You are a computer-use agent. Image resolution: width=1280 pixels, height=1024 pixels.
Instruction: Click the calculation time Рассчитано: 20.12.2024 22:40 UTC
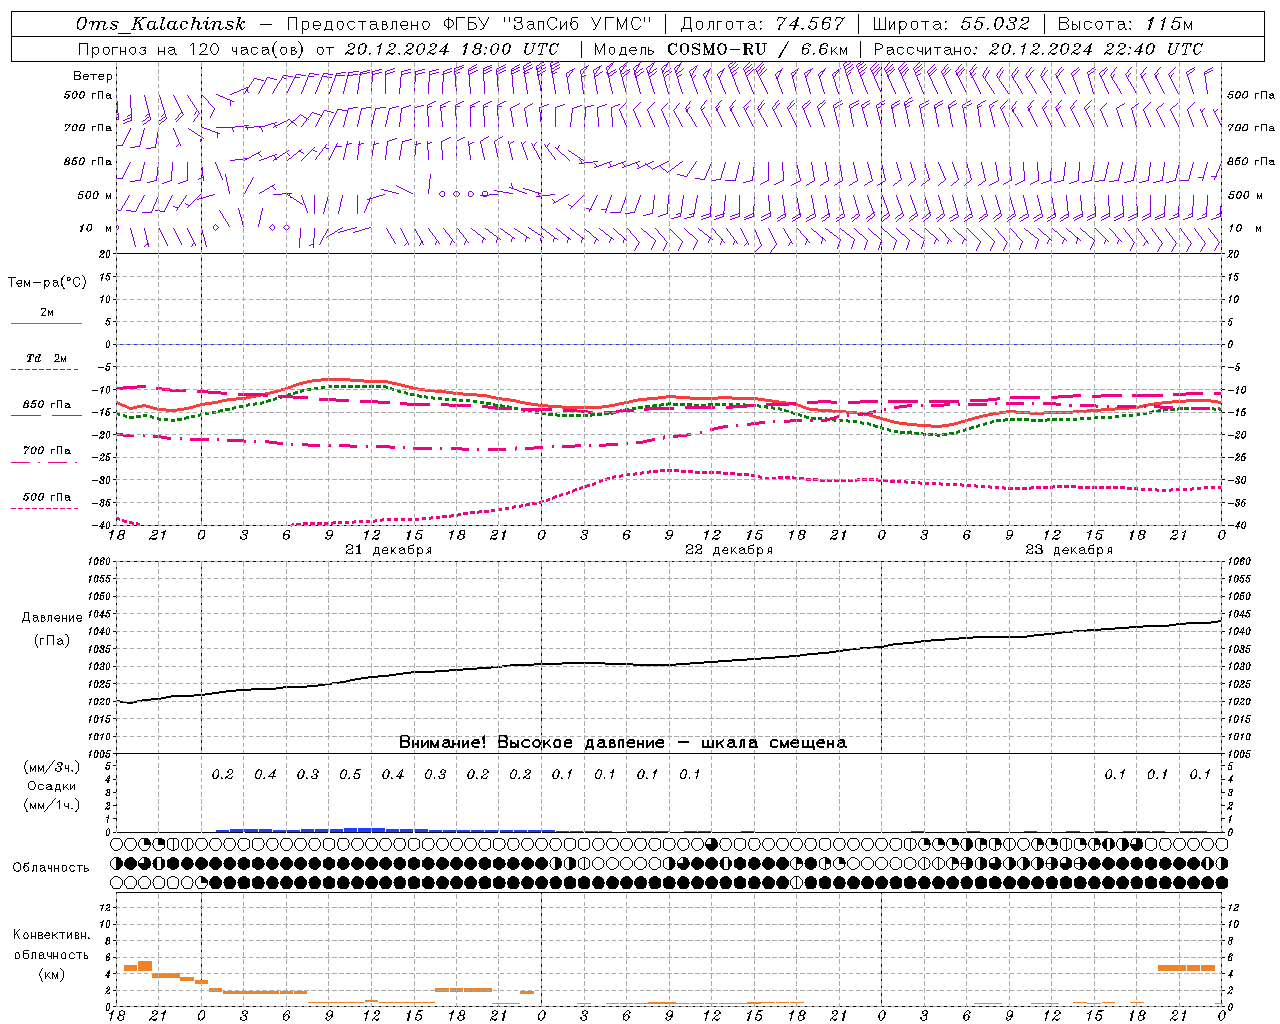pyautogui.click(x=1038, y=49)
